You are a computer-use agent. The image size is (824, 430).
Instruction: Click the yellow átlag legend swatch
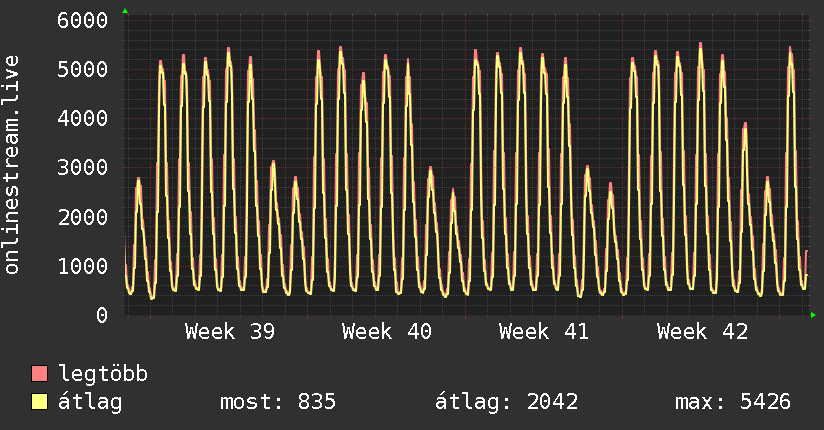(x=39, y=402)
